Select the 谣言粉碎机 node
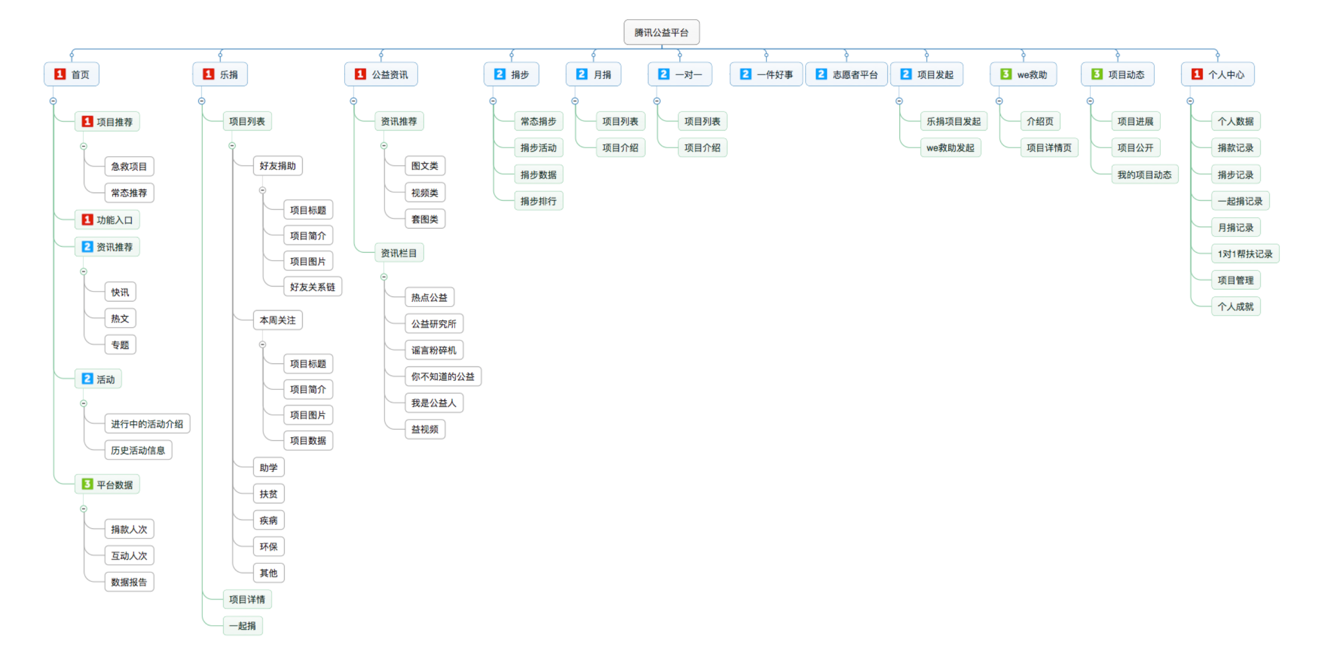1330x666 pixels. (434, 350)
